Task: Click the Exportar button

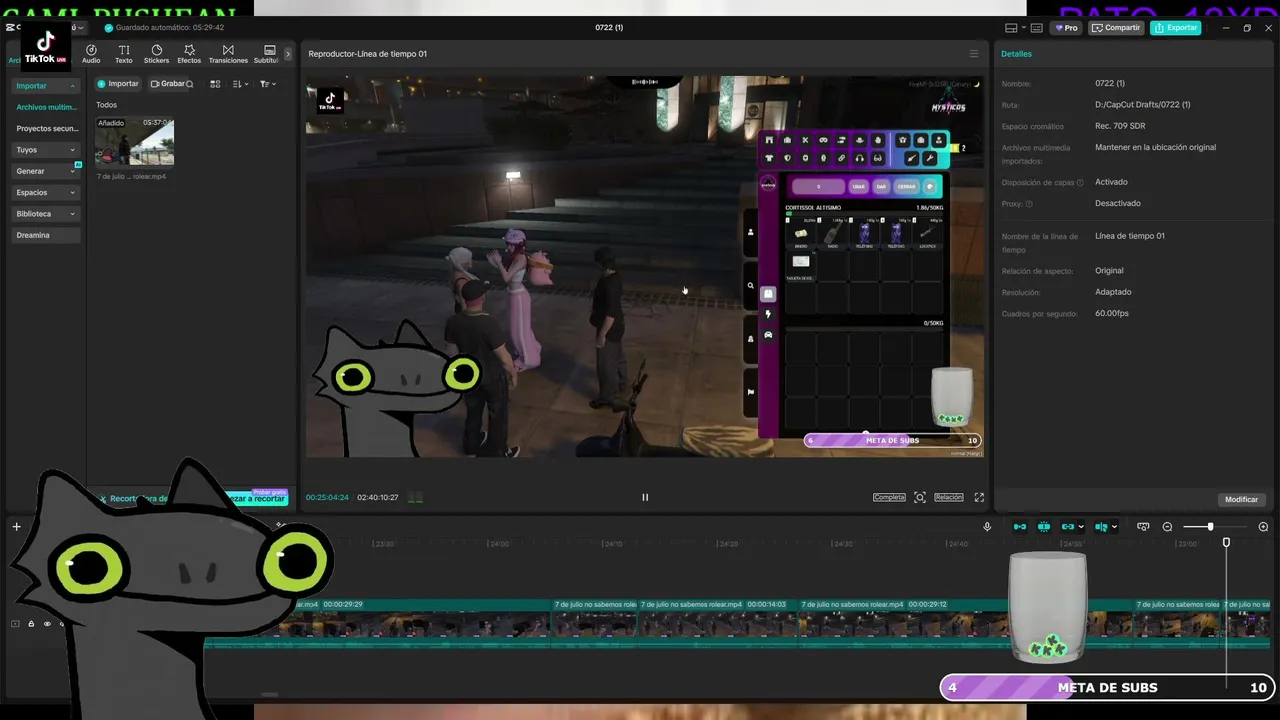Action: tap(1176, 28)
